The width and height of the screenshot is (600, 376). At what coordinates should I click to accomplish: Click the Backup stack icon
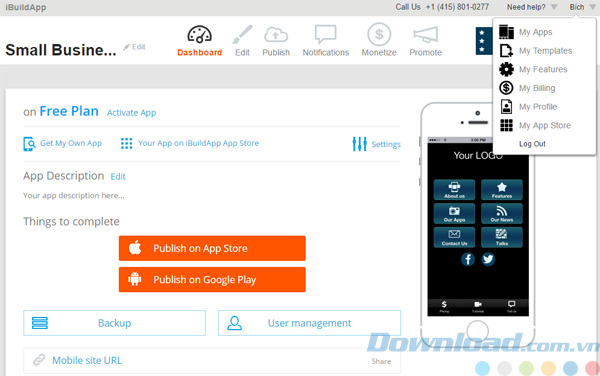(x=40, y=323)
